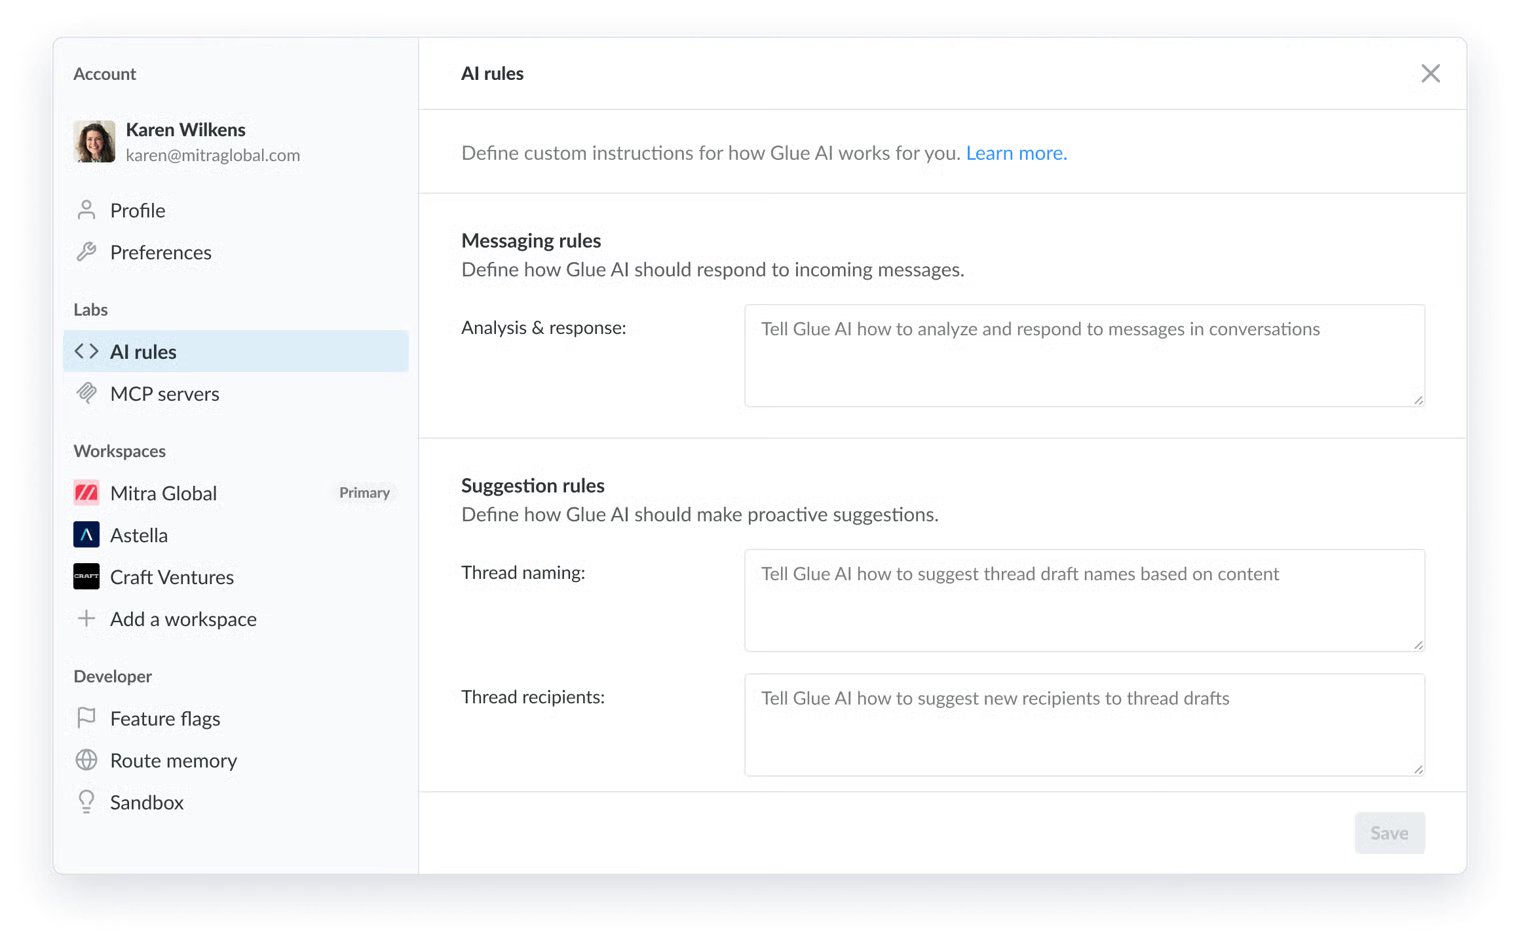Screen dimensions: 1520x943
Task: Select the Craft Ventures workspace logo
Action: 87,577
